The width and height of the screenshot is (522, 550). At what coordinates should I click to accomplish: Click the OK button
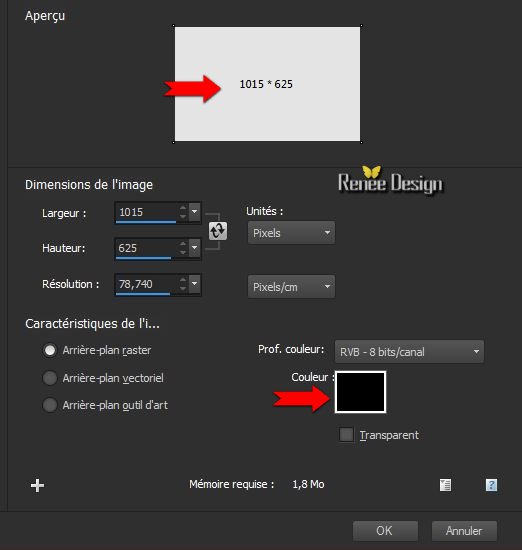385,531
